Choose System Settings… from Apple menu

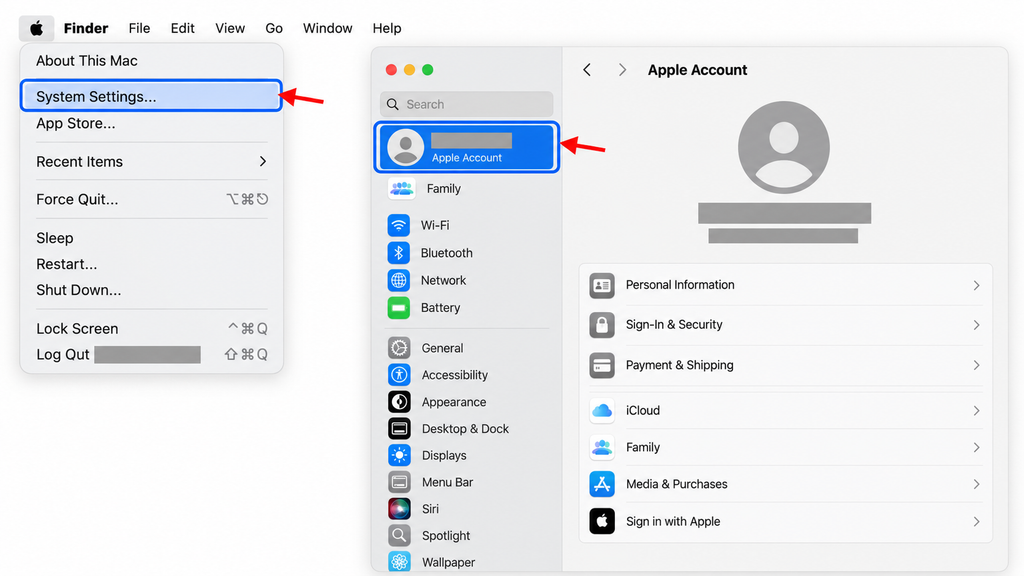pos(152,96)
